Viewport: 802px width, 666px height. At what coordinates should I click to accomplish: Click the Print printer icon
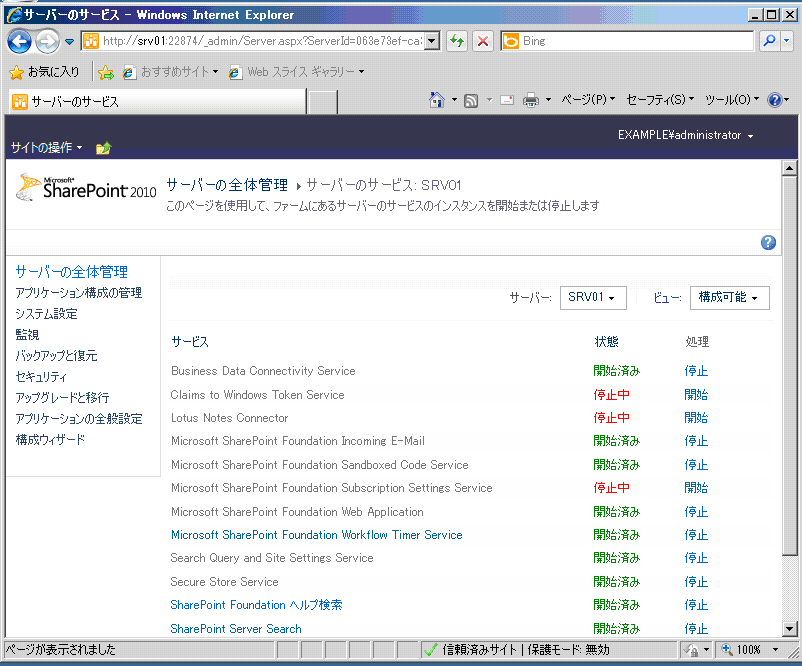click(x=531, y=100)
